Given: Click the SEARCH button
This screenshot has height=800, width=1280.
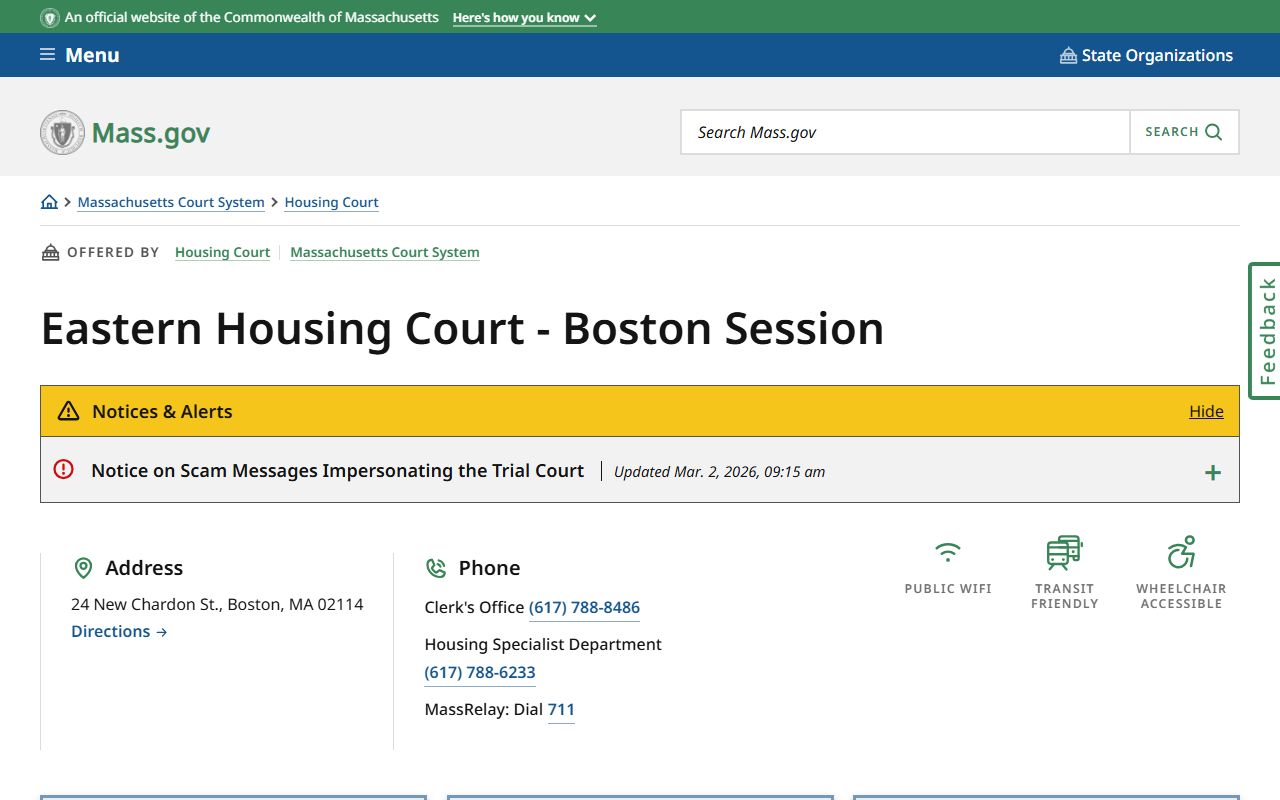Looking at the screenshot, I should pyautogui.click(x=1184, y=132).
